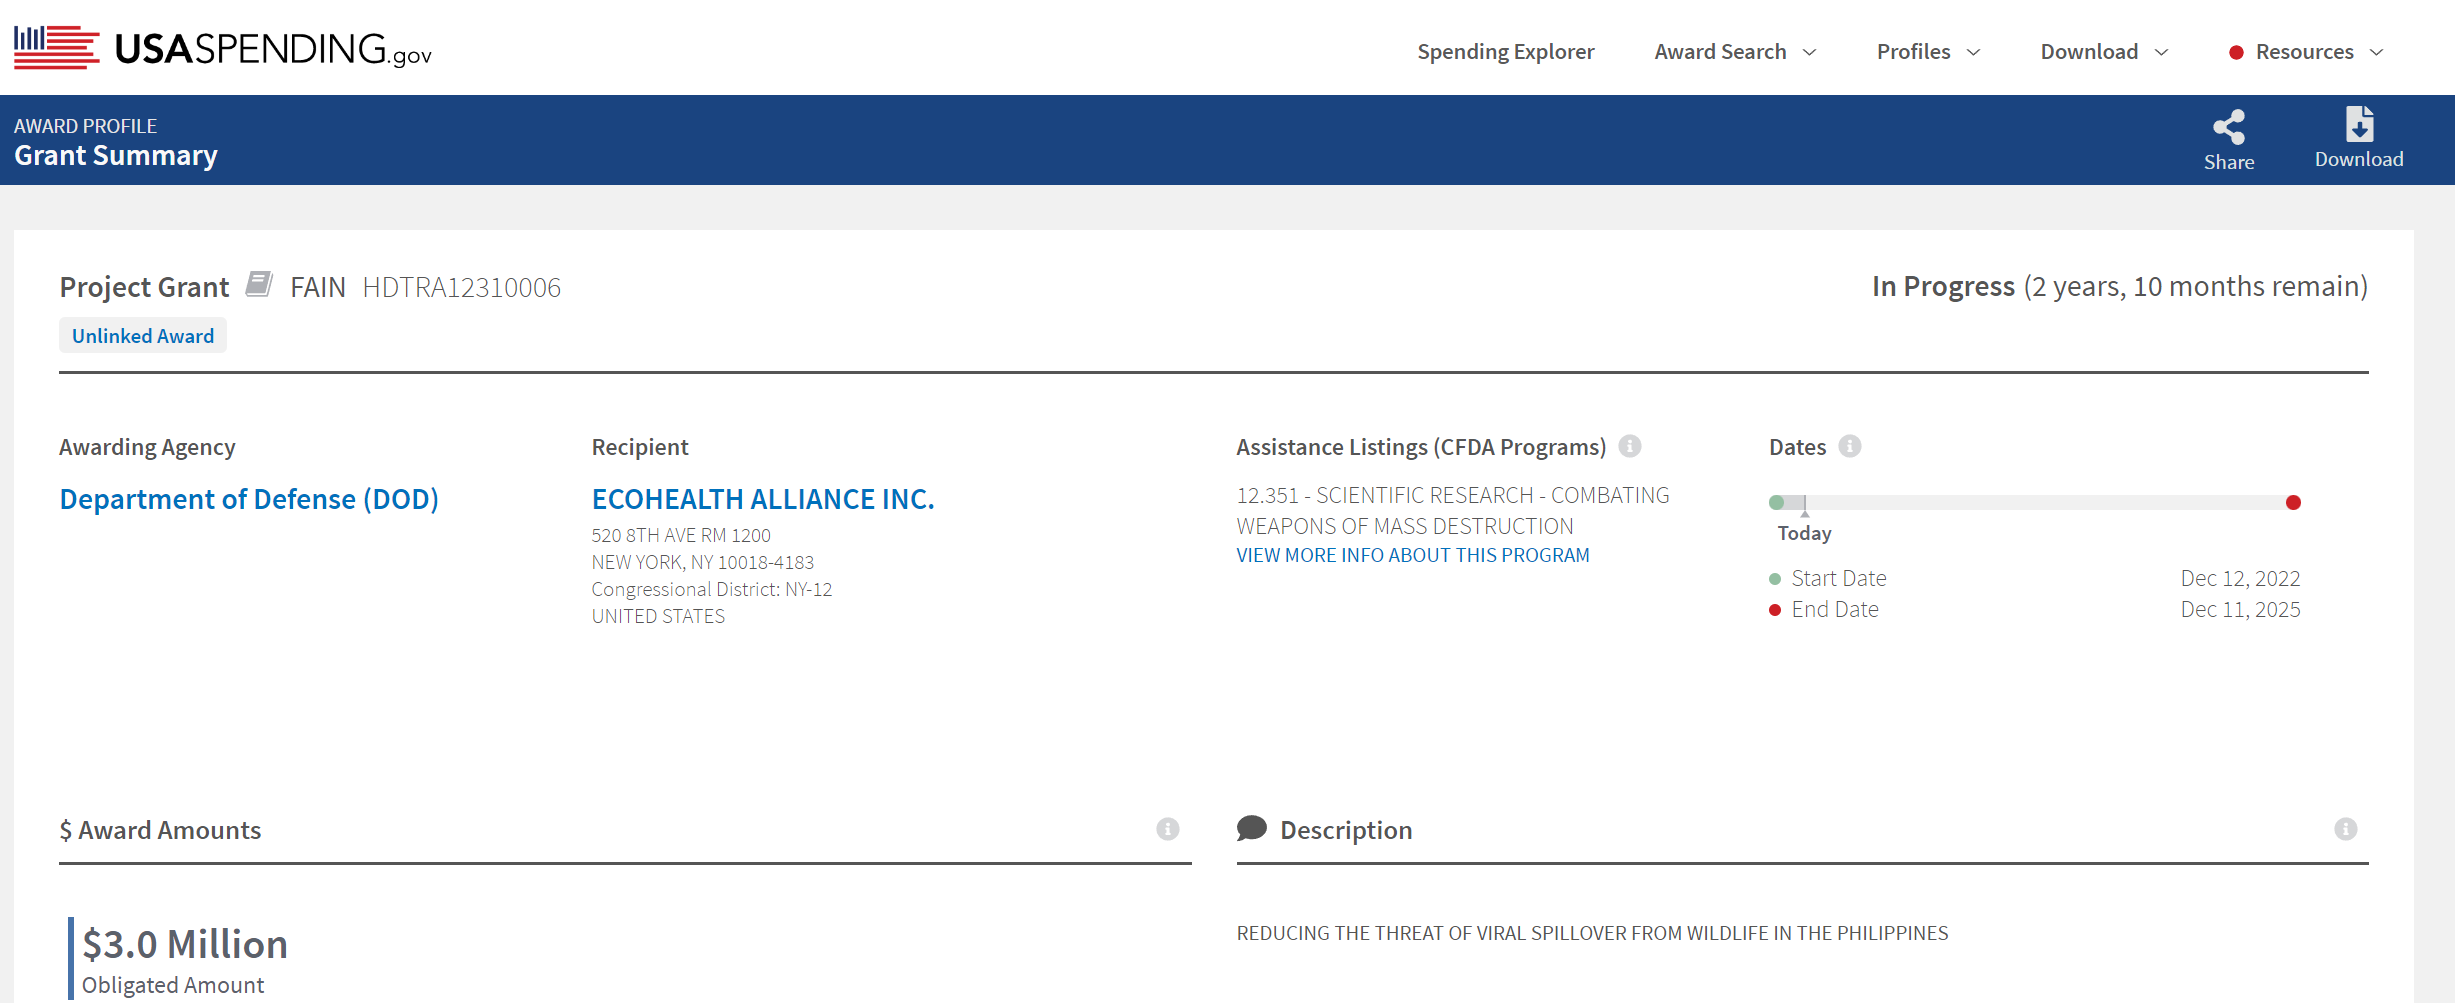Open the top nav Download menu label
2455x1003 pixels.
[x=2089, y=52]
